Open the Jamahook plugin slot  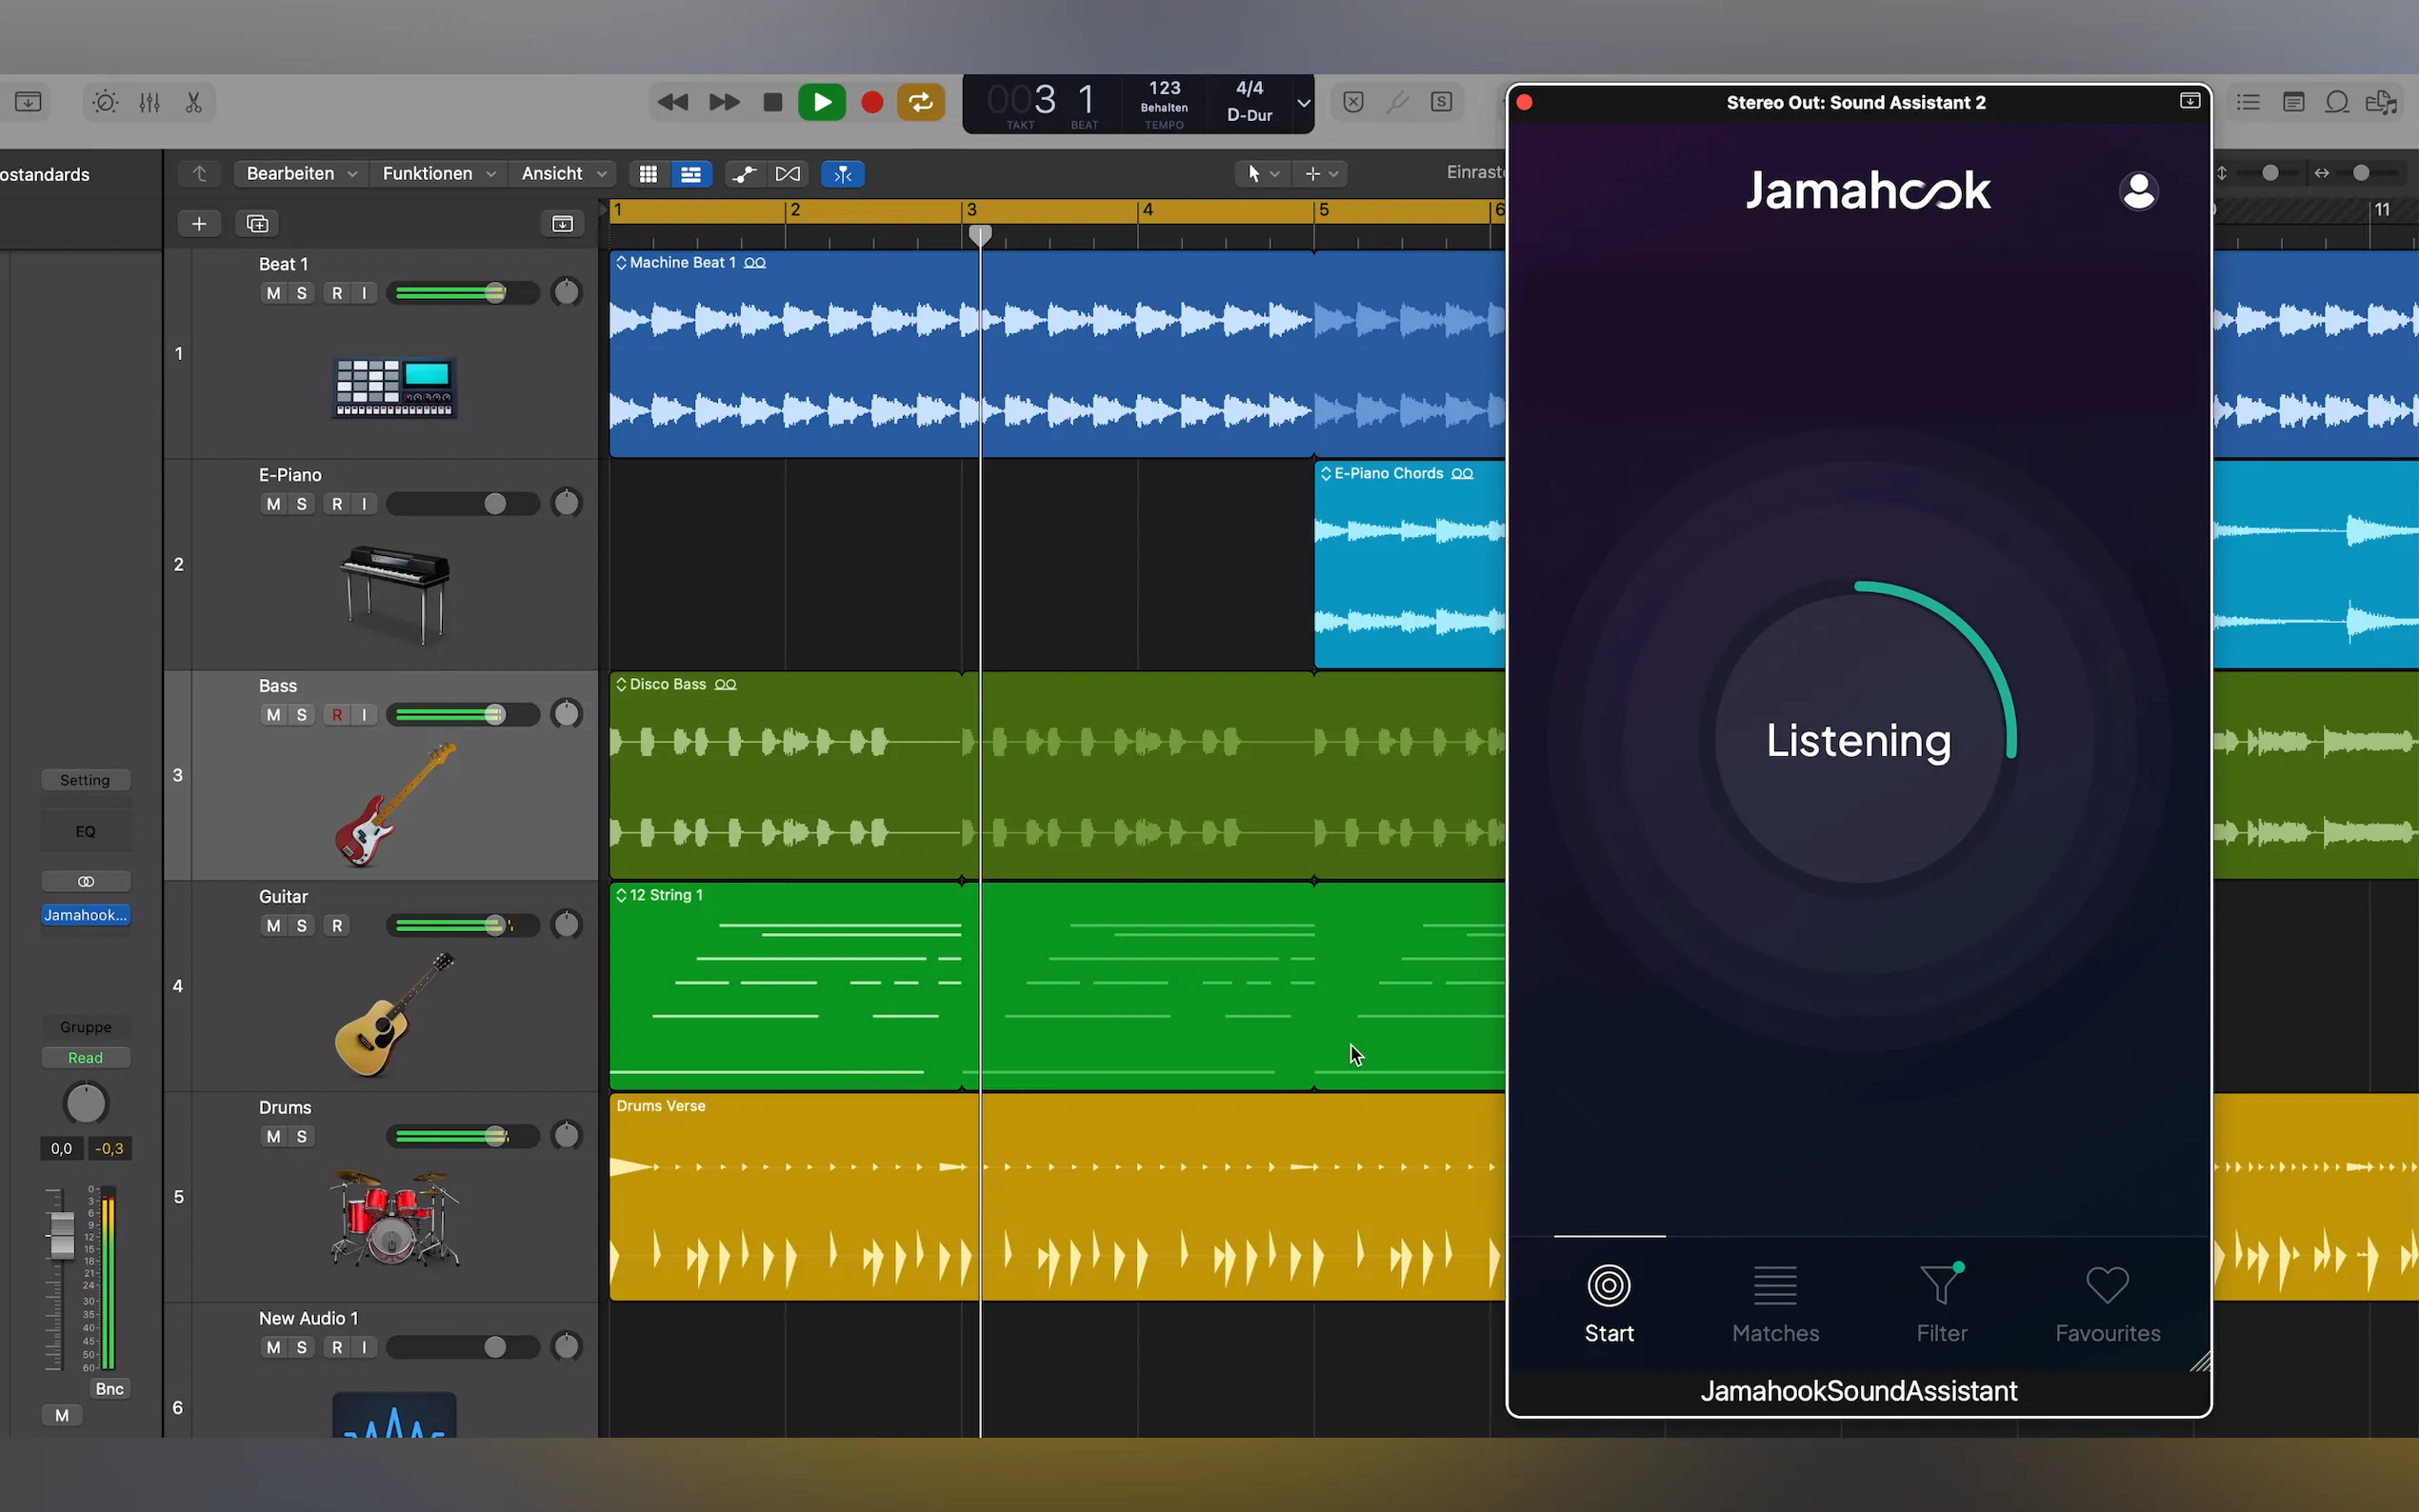pos(85,915)
